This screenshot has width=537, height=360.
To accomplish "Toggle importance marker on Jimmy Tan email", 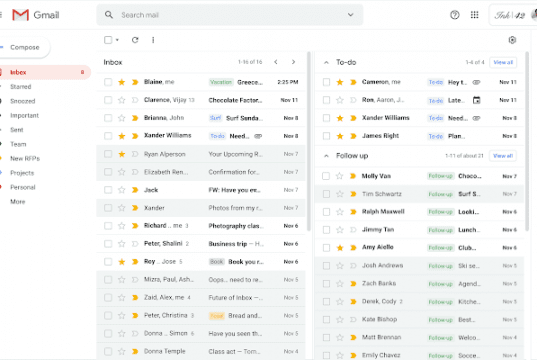I will 353,230.
